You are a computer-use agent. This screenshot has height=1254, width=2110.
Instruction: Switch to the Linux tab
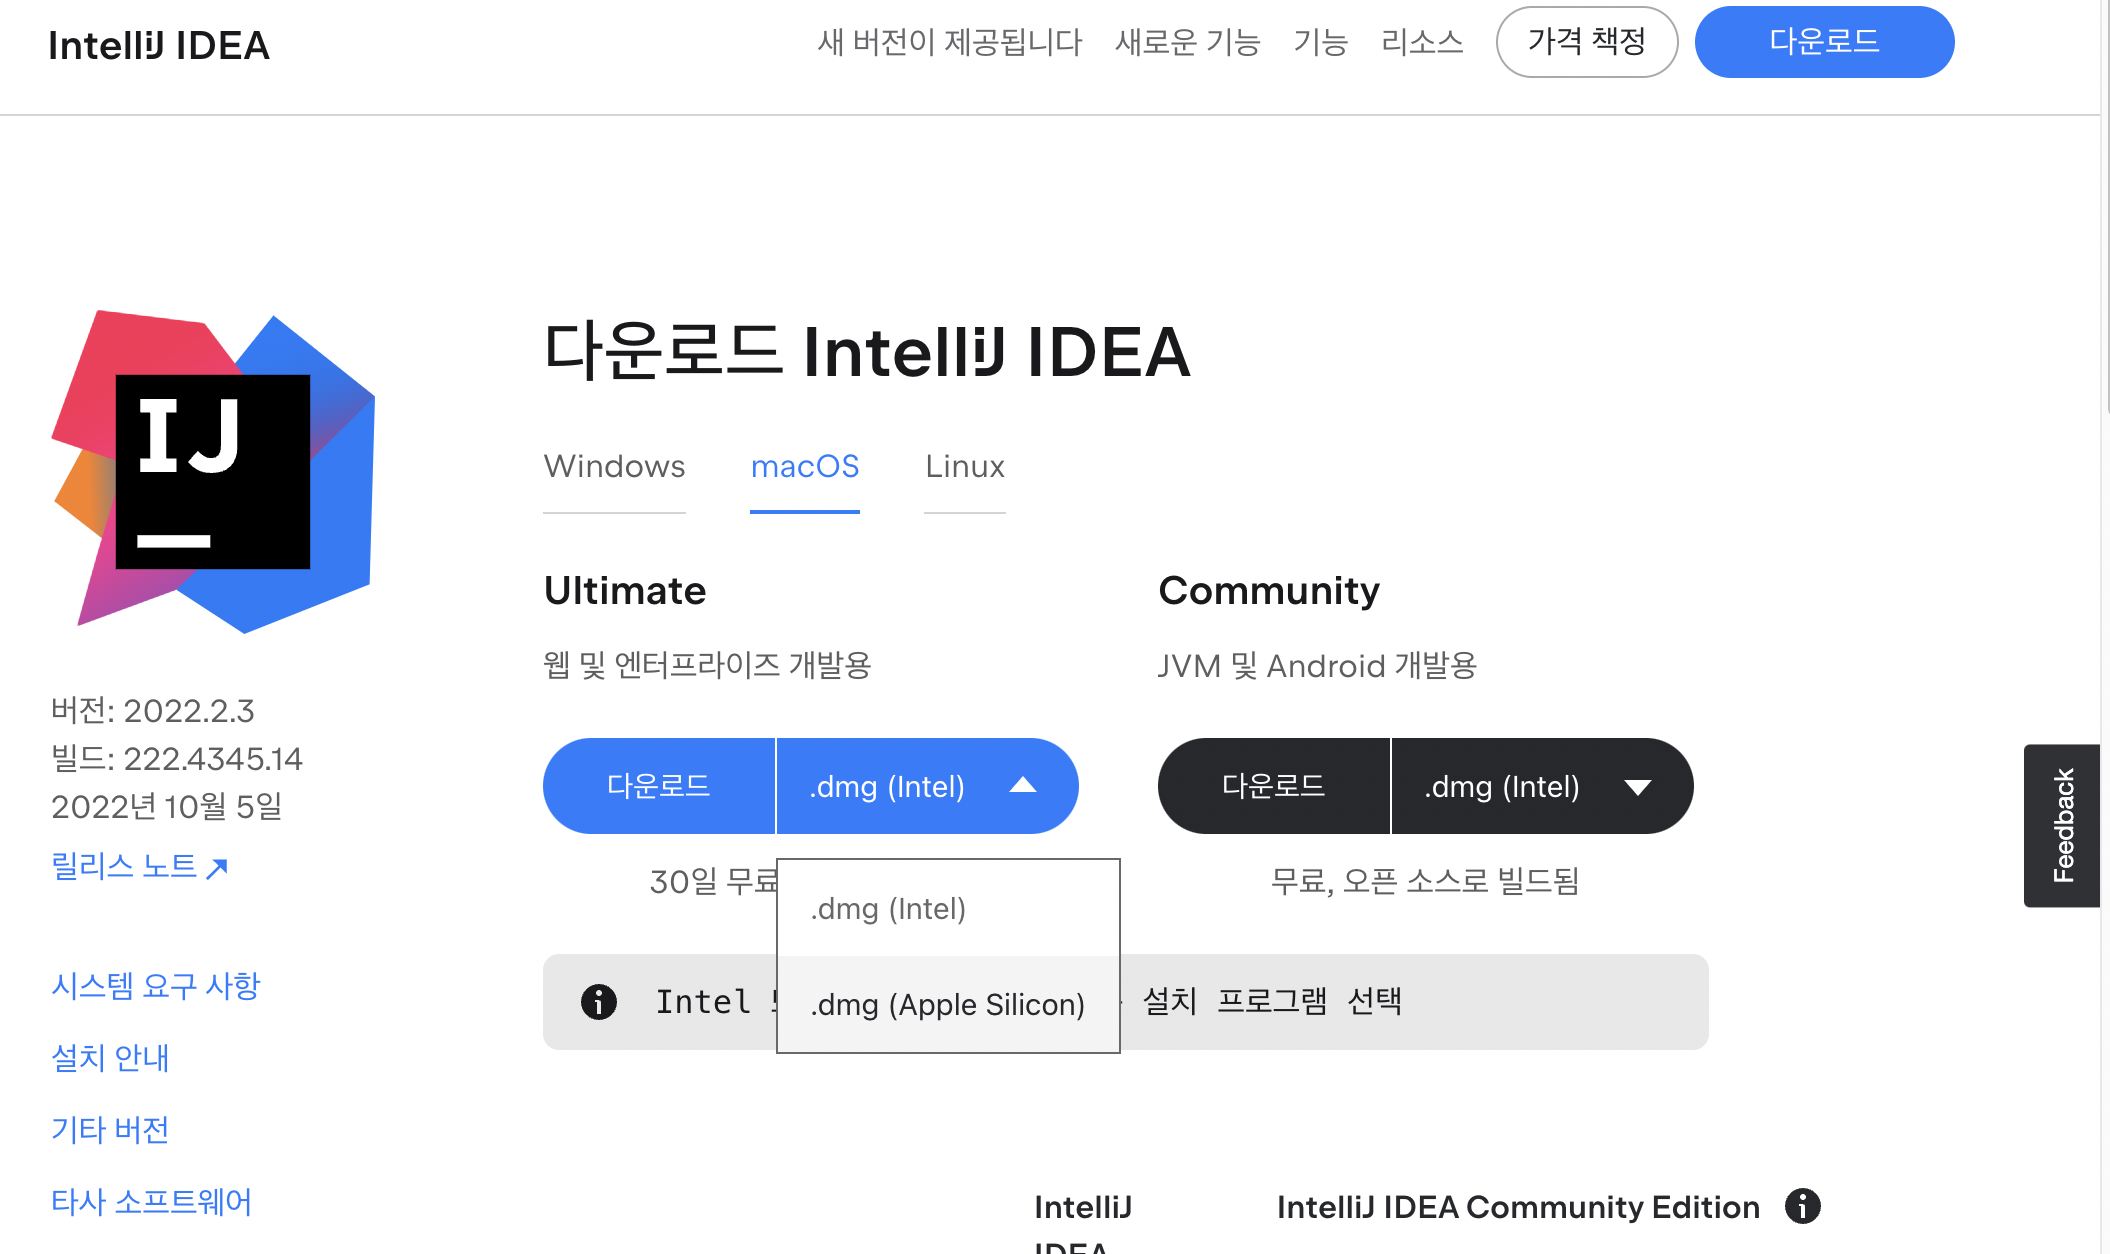964,467
